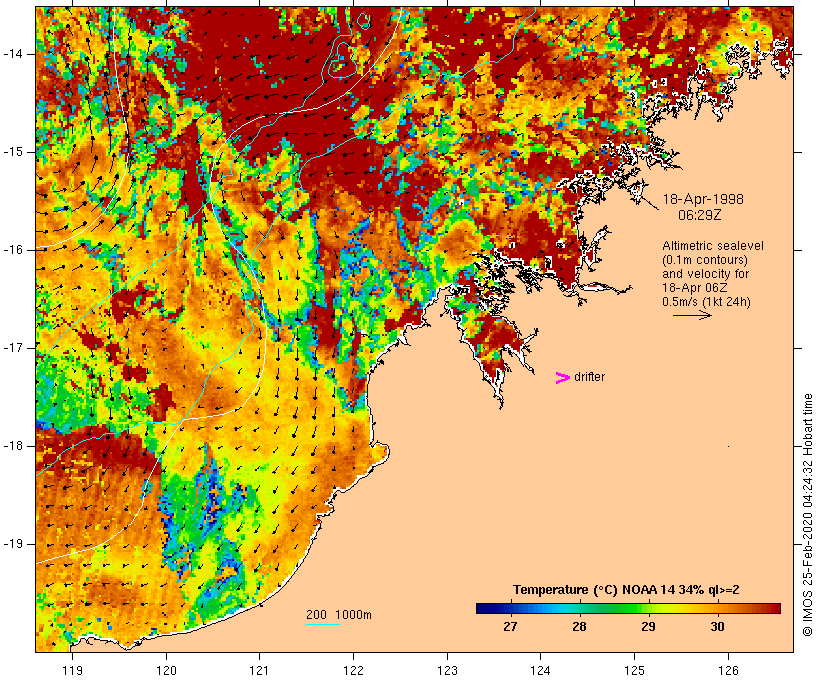
Task: Click the date text '18-Apr-1998'
Action: pyautogui.click(x=703, y=199)
